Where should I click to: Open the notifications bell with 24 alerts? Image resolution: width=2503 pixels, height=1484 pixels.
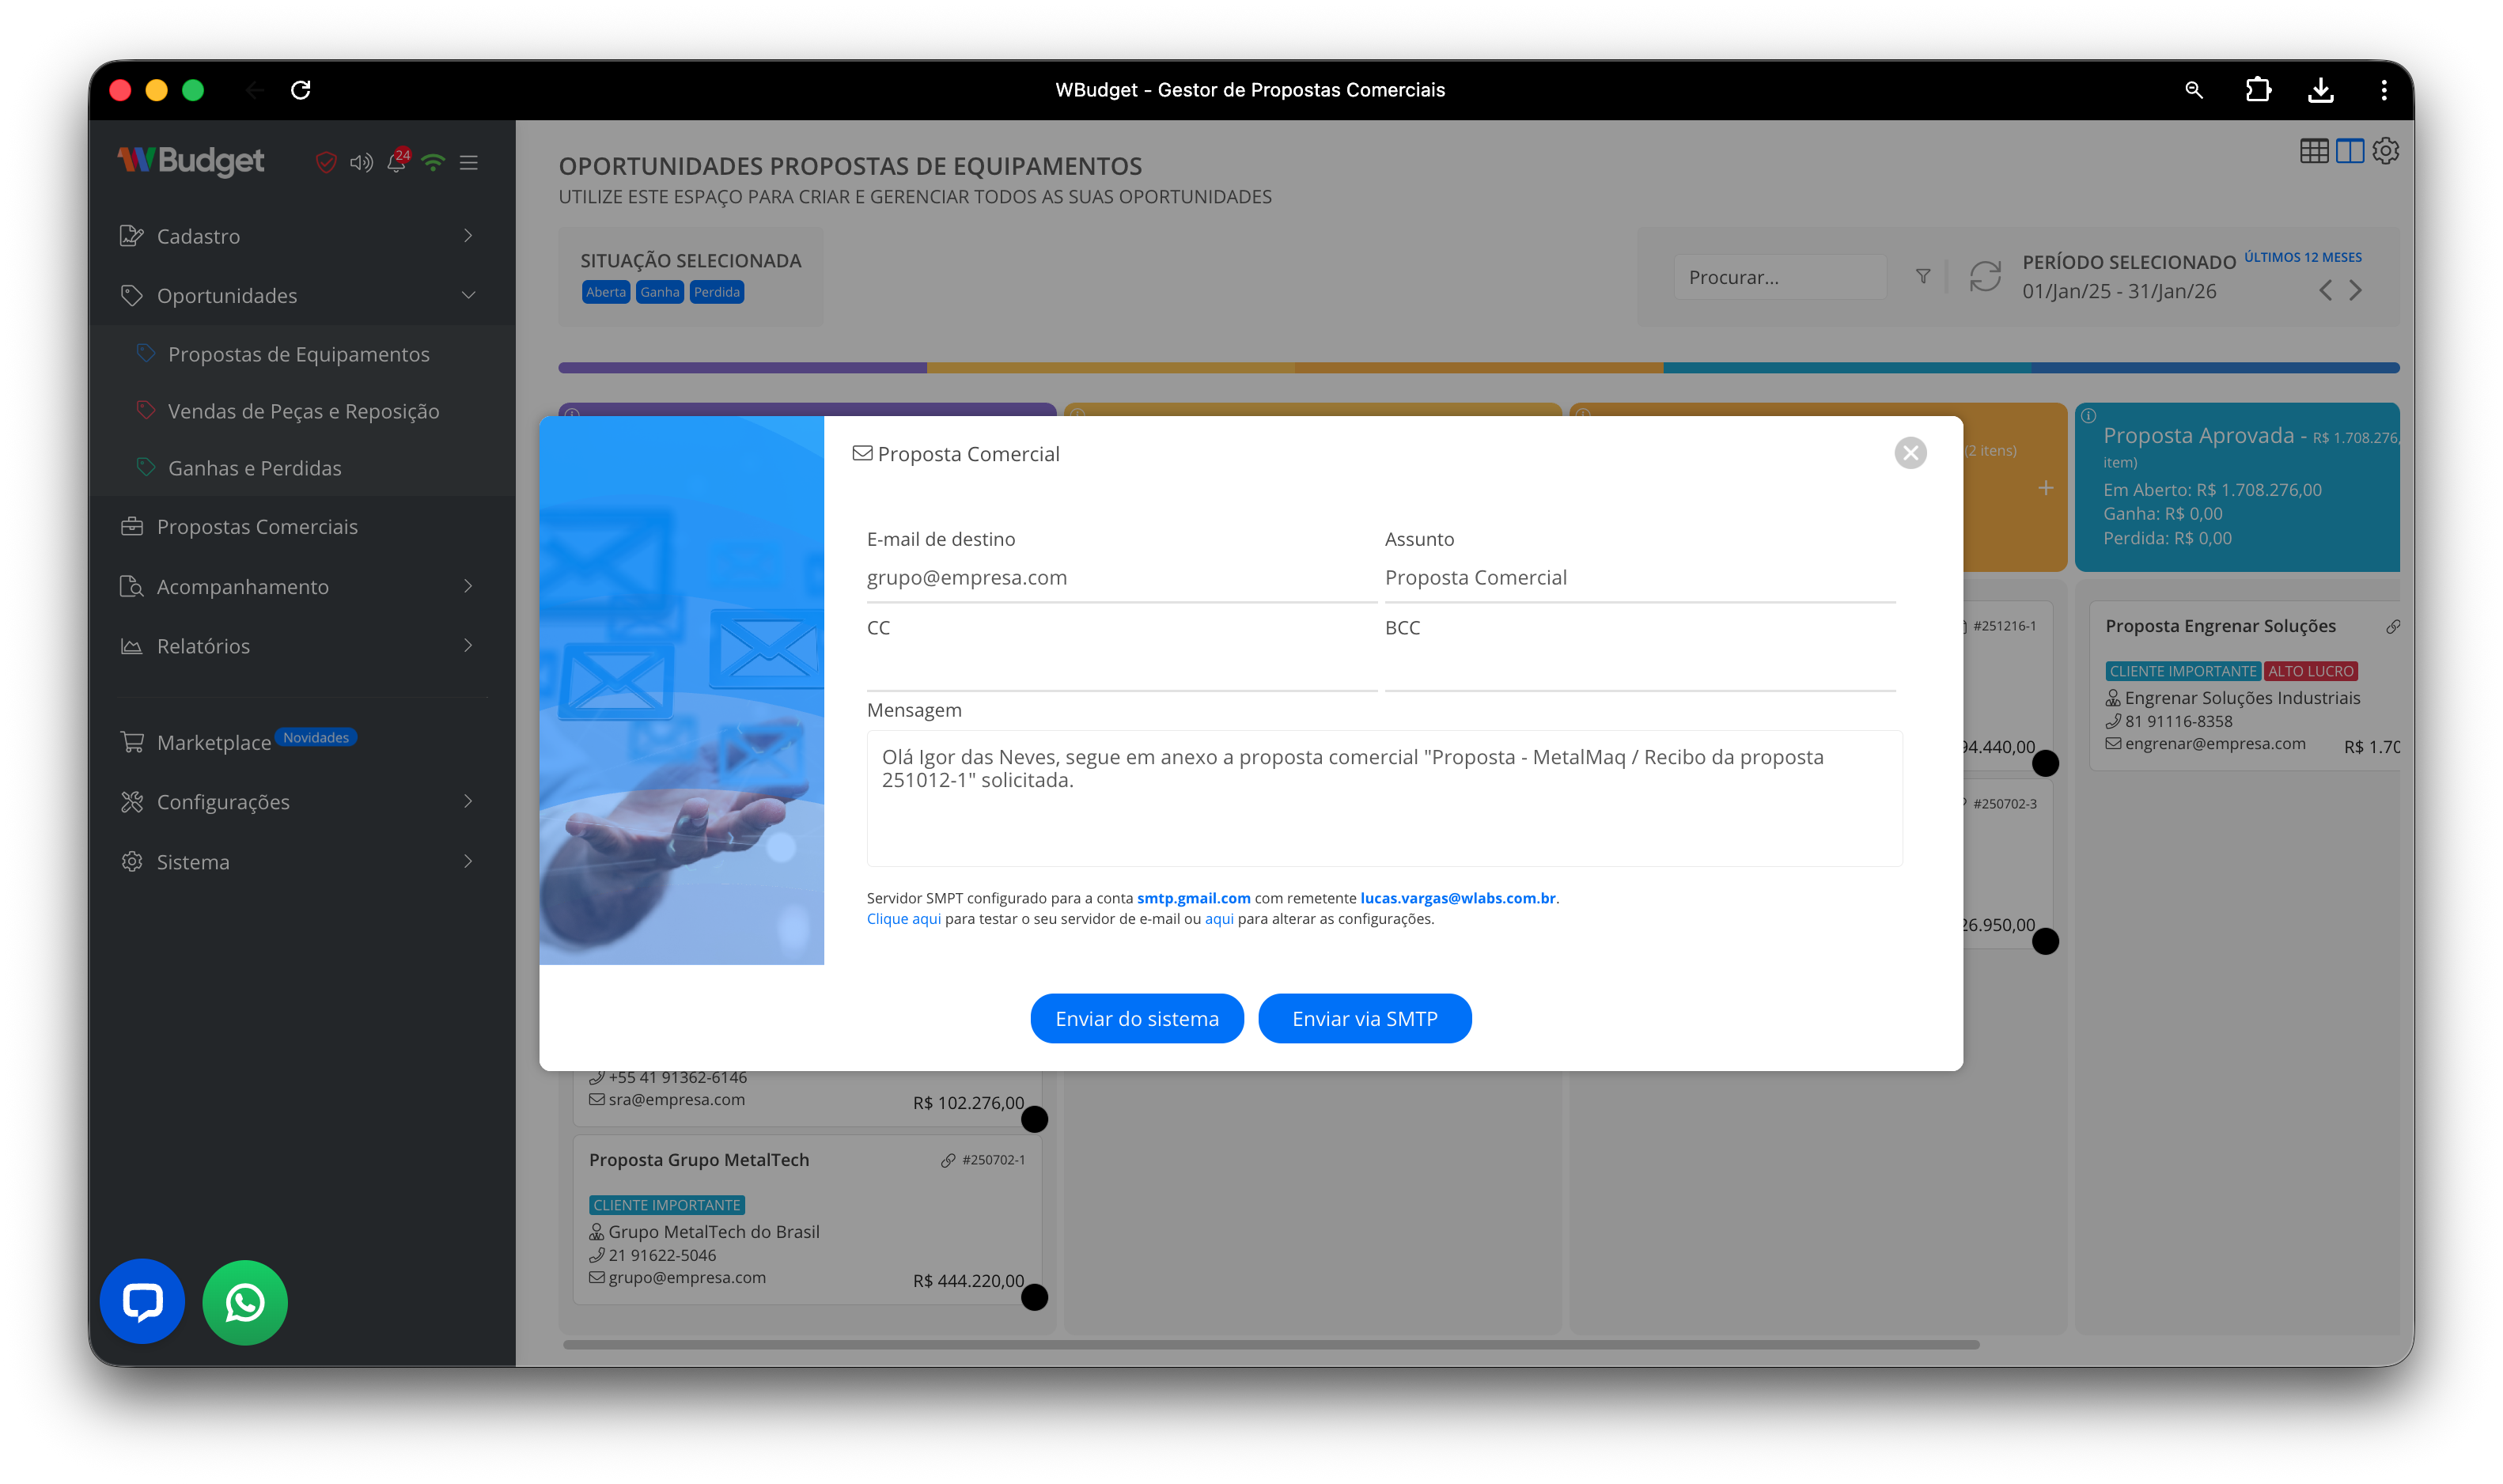(x=396, y=162)
